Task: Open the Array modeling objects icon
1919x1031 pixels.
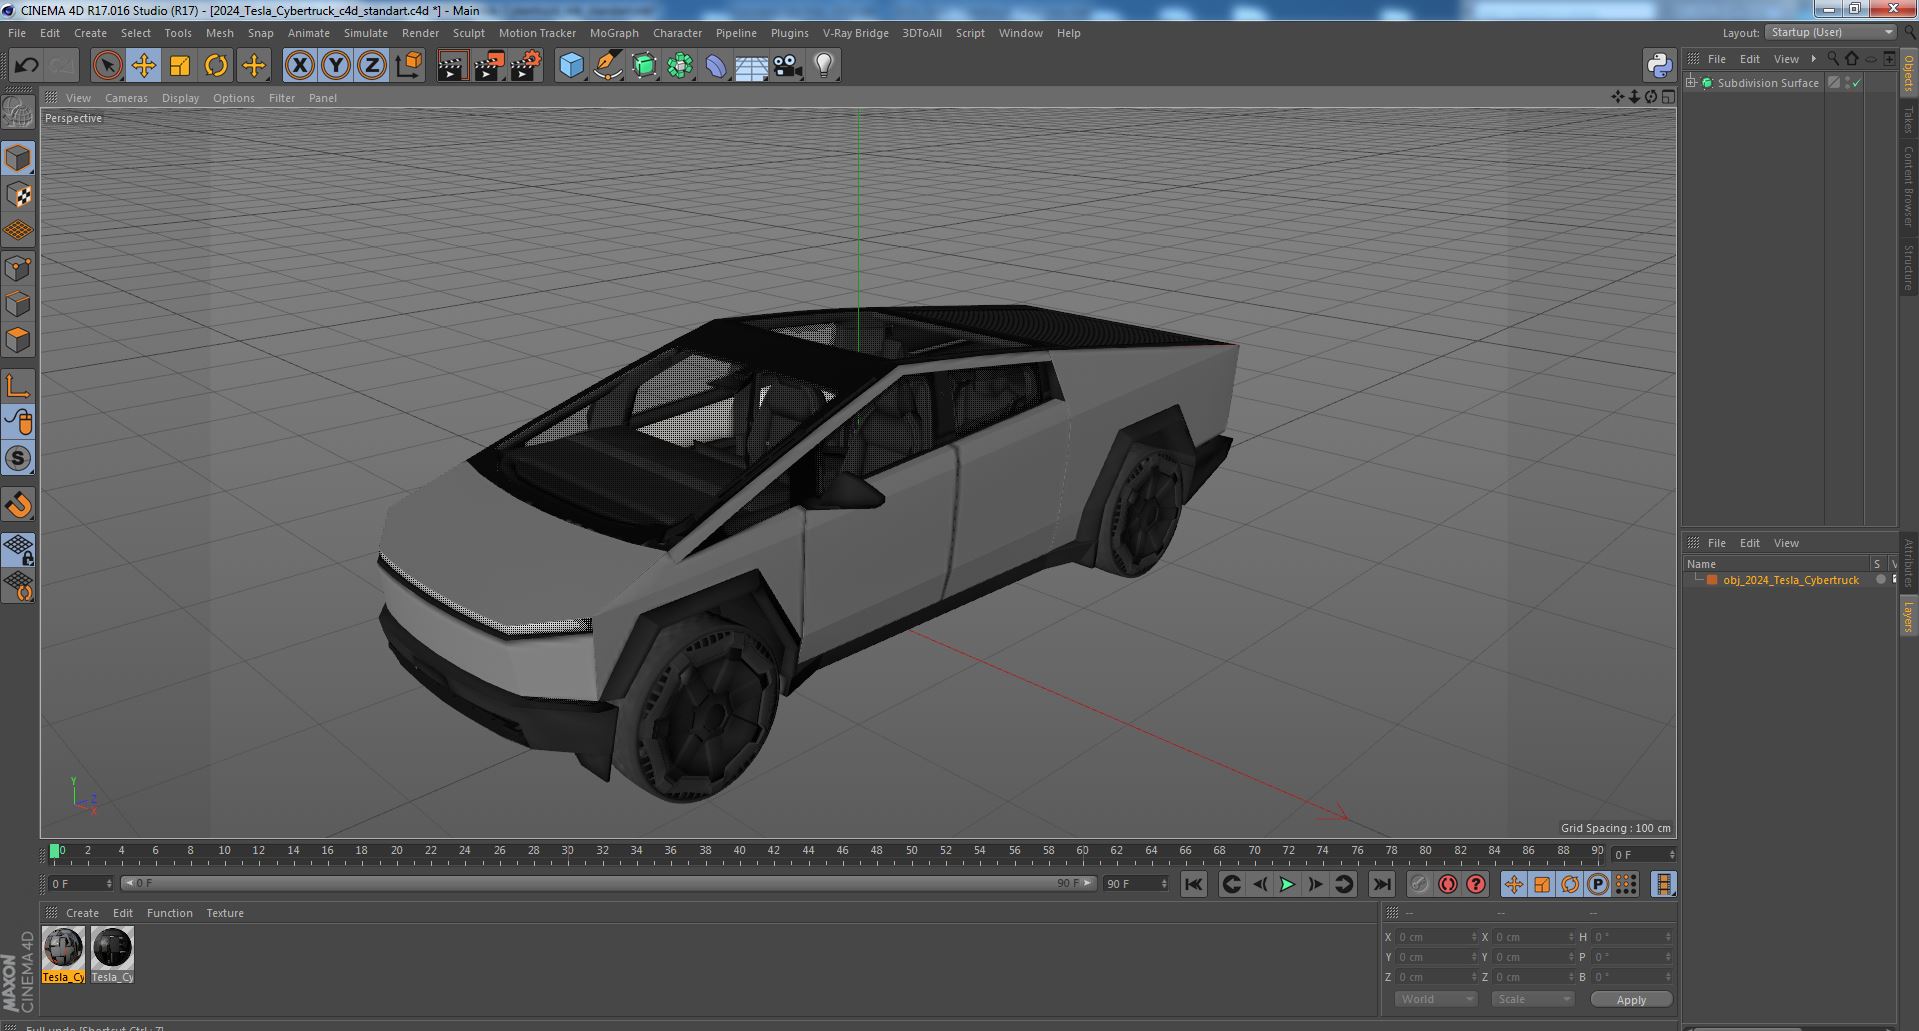Action: 680,66
